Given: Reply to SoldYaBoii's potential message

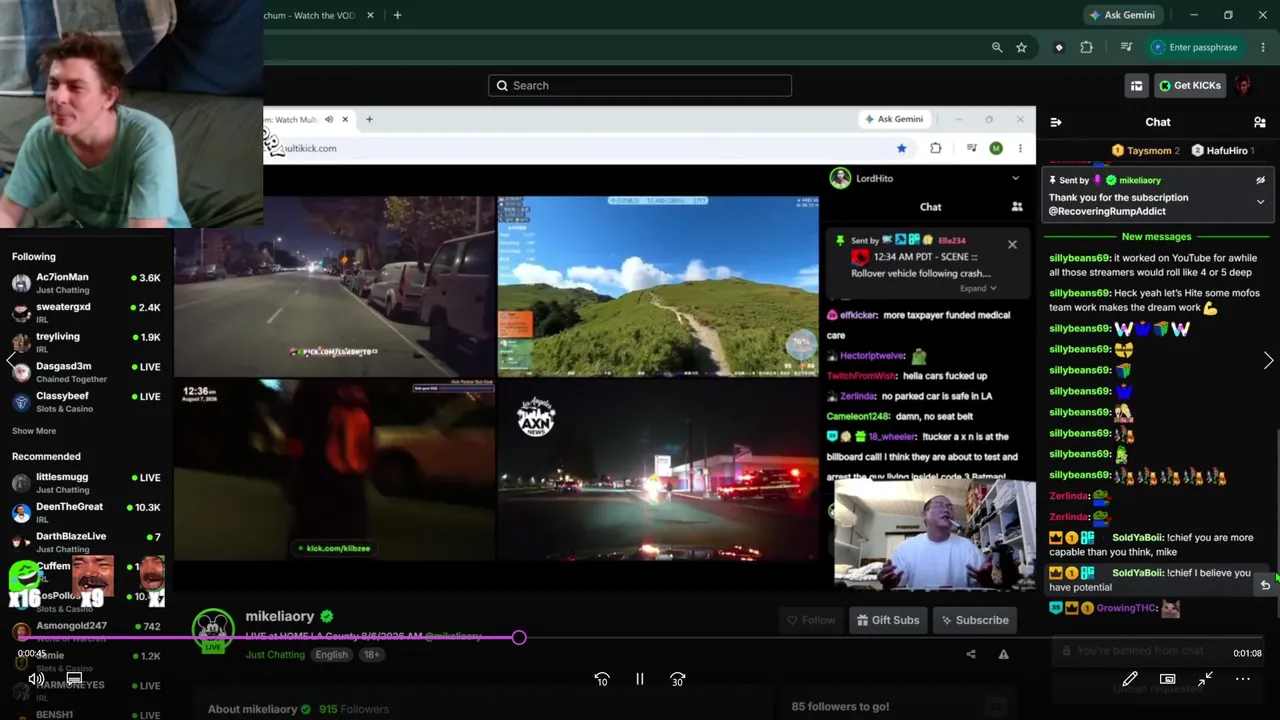Looking at the screenshot, I should [1265, 585].
